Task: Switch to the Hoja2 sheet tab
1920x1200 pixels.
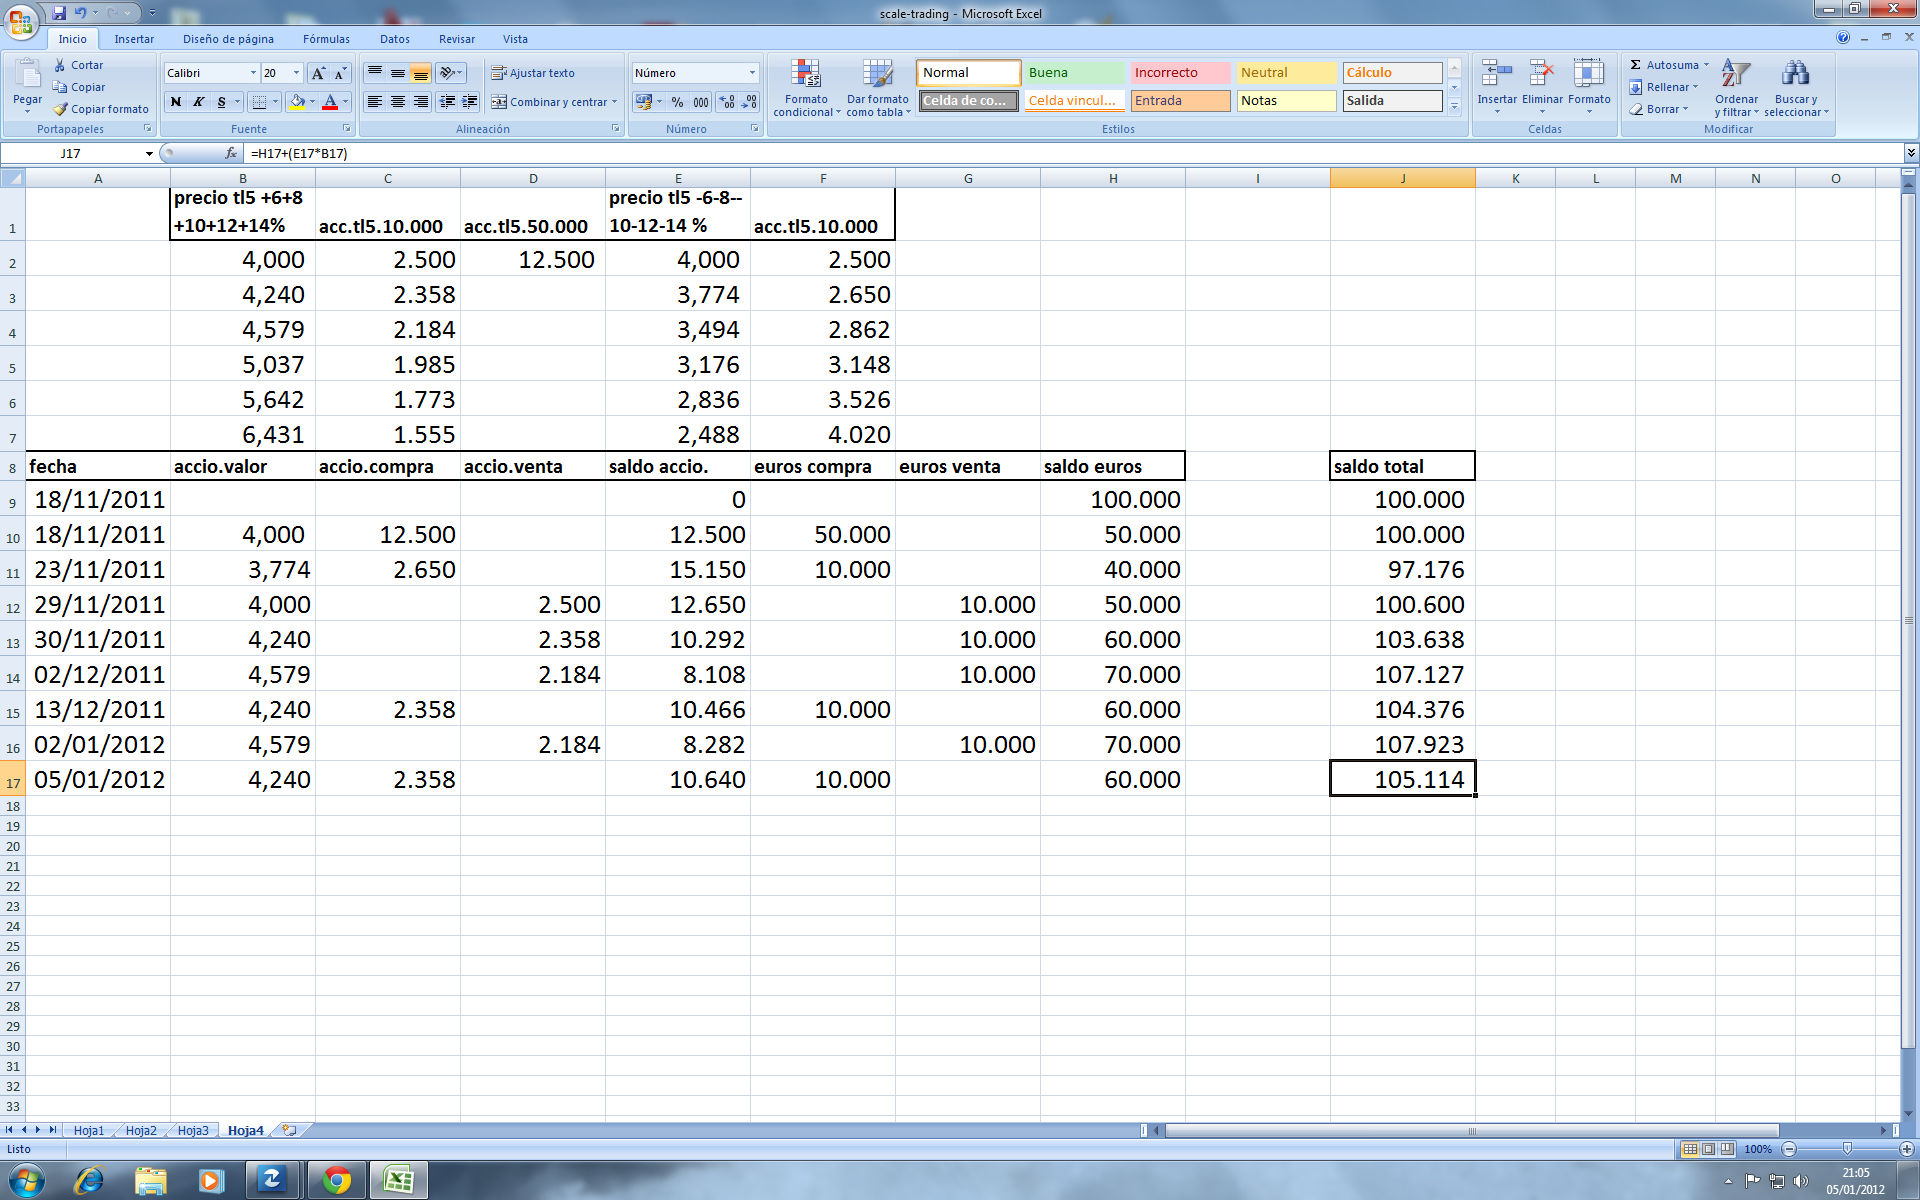Action: point(141,1130)
